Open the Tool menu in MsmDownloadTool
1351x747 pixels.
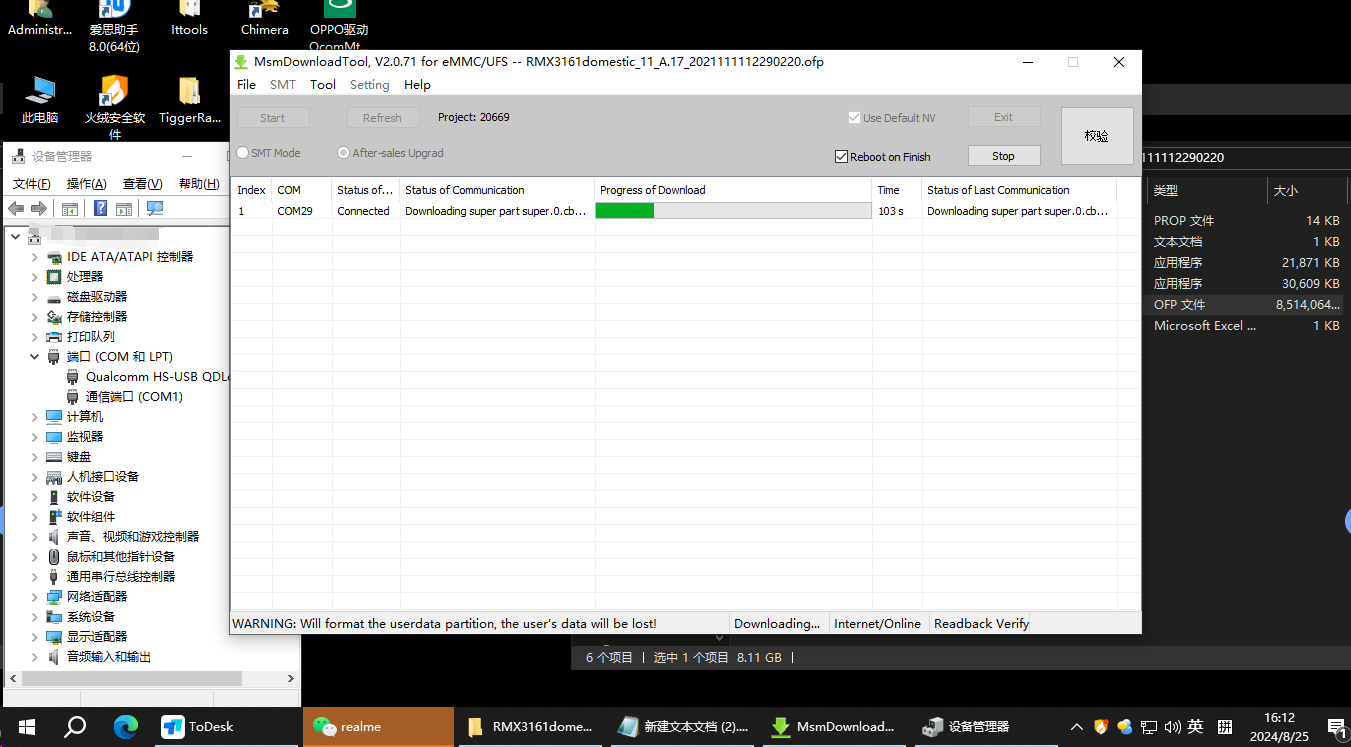pos(323,85)
